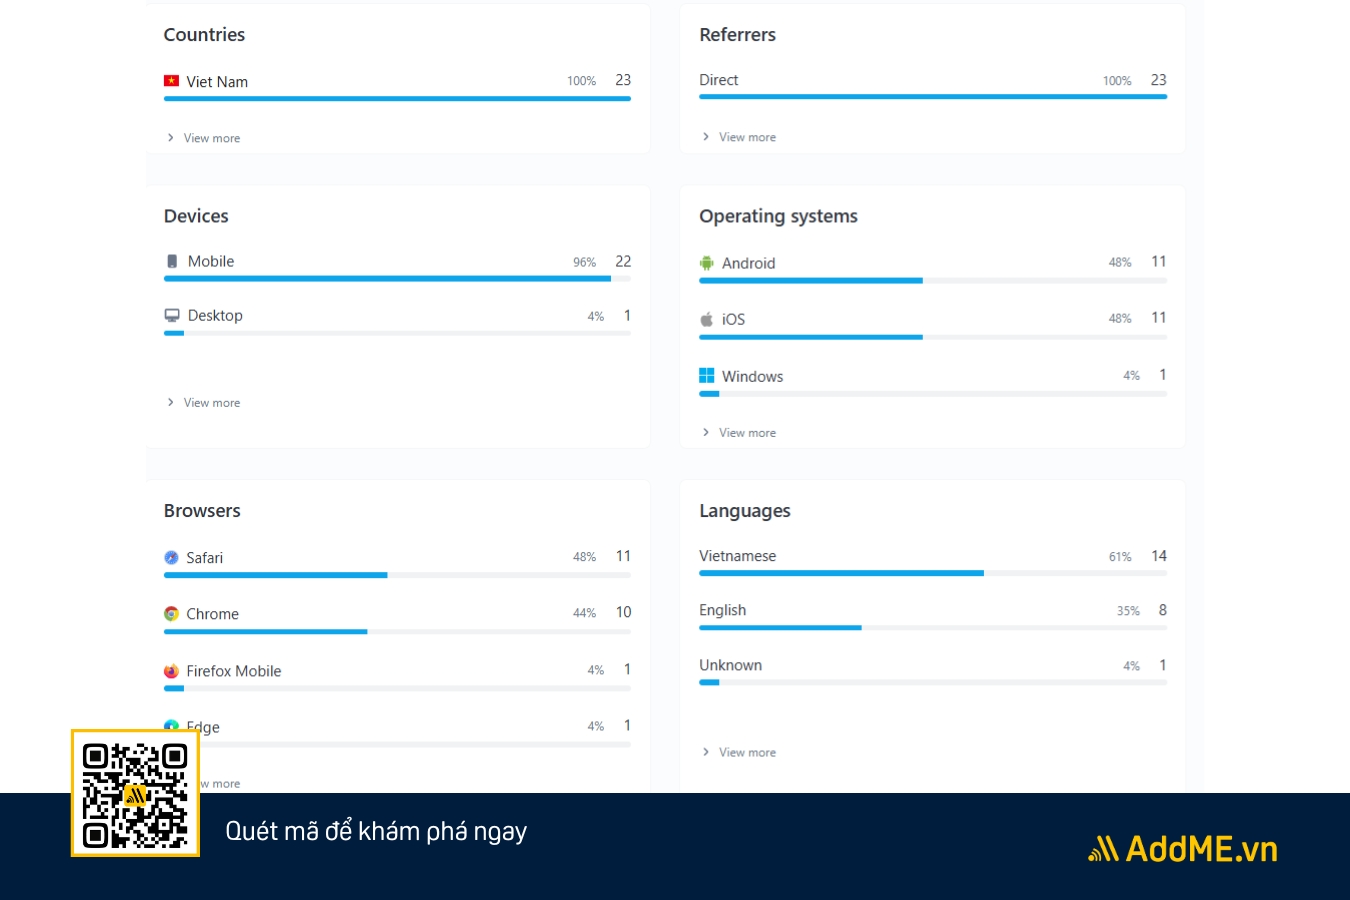Select the Mobile device label
The image size is (1350, 900).
[211, 261]
